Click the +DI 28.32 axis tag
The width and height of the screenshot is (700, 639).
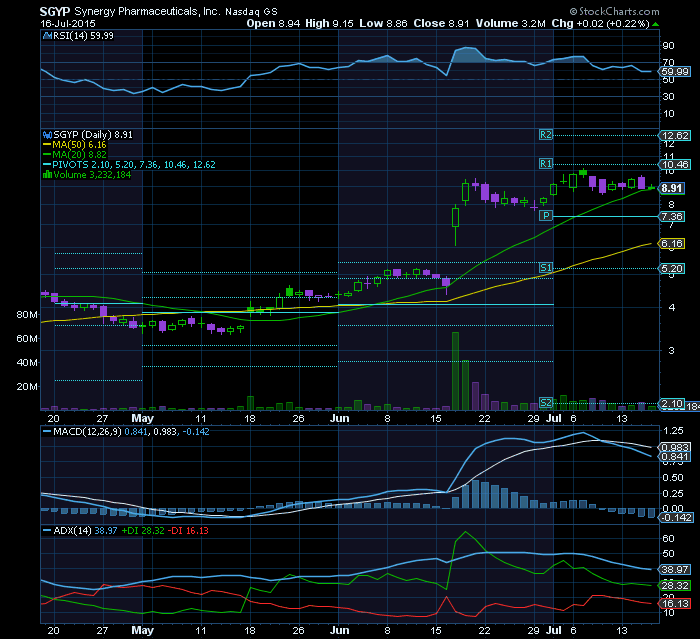coord(675,585)
